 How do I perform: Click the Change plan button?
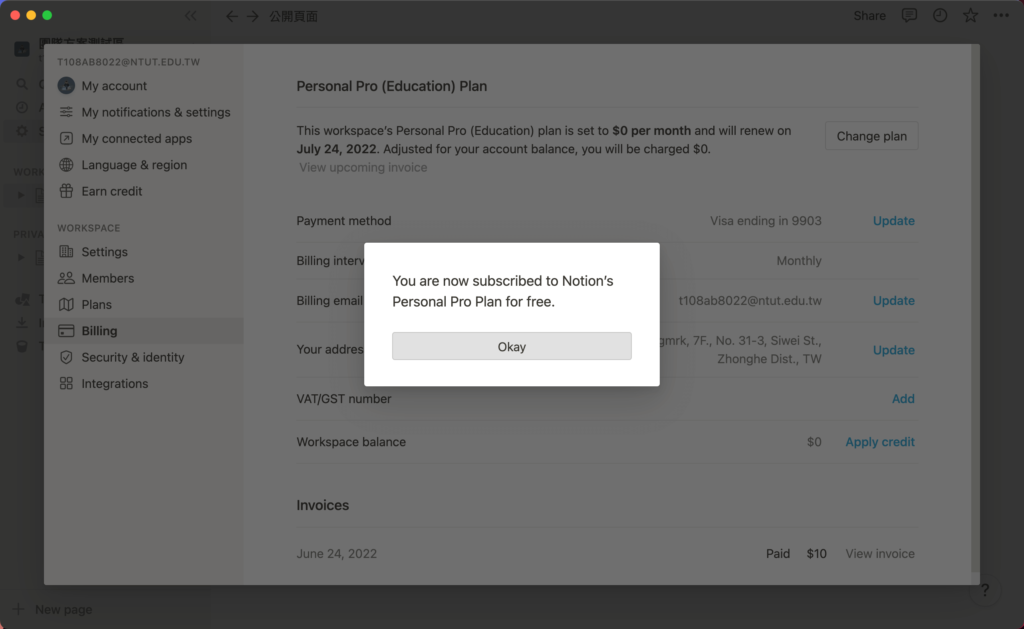(871, 136)
